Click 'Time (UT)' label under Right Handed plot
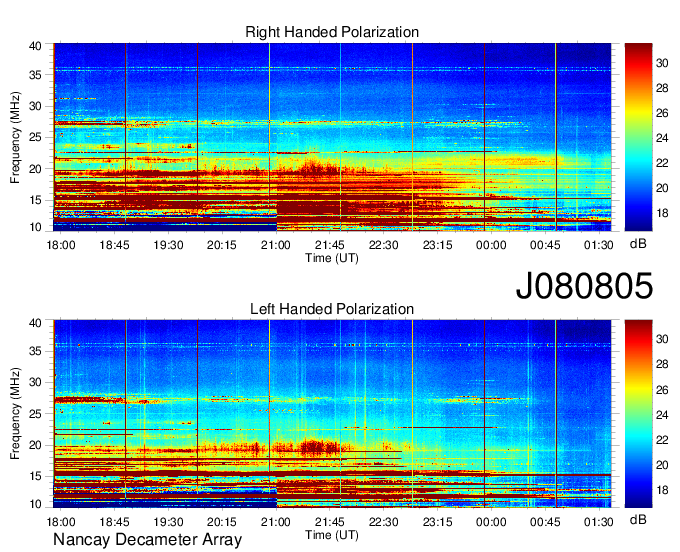The height and width of the screenshot is (552, 680). [x=332, y=258]
